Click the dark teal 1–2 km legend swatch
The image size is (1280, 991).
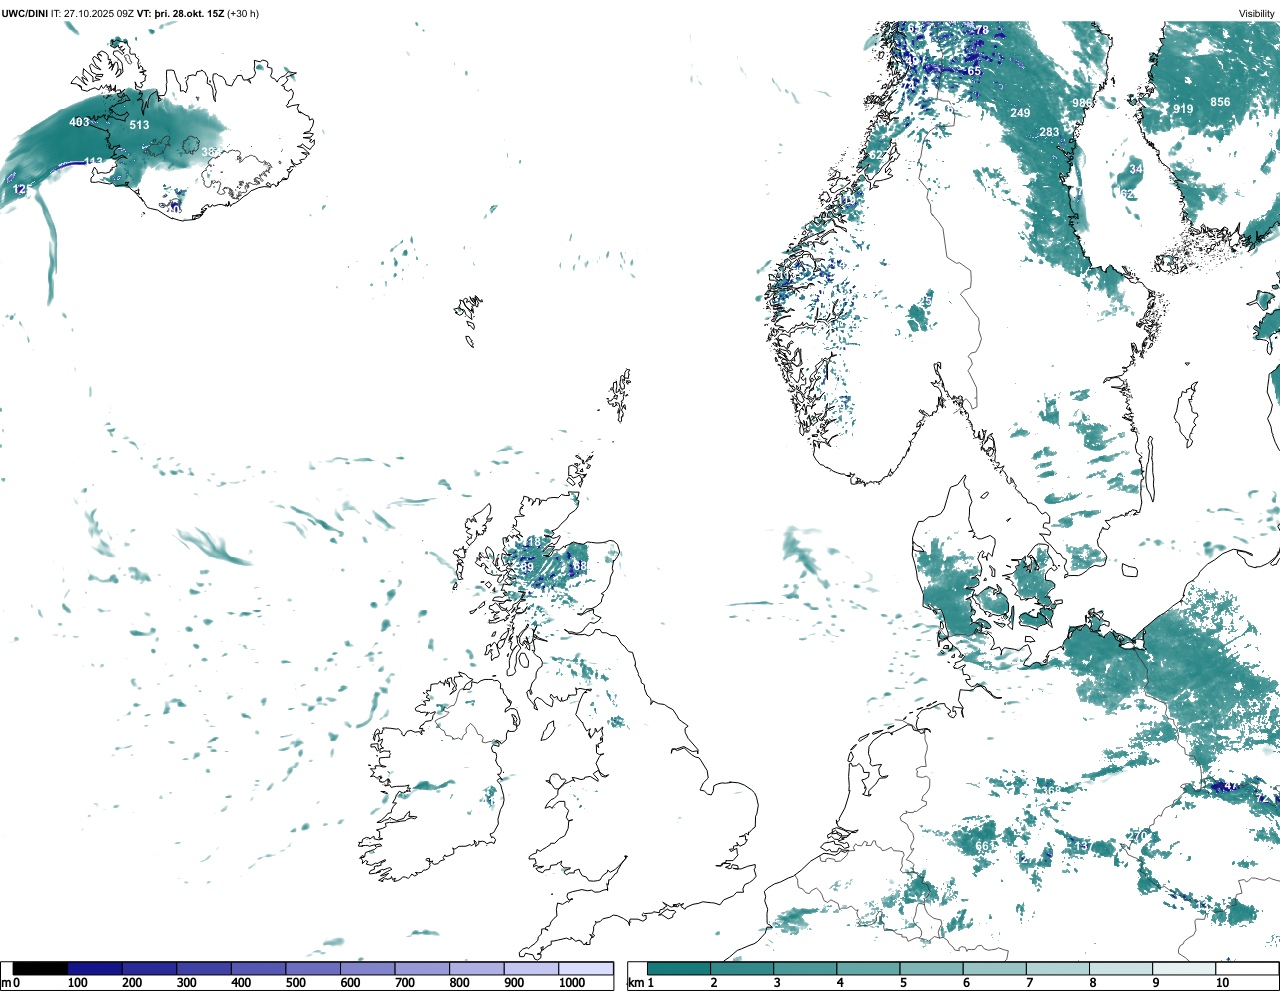(x=679, y=969)
